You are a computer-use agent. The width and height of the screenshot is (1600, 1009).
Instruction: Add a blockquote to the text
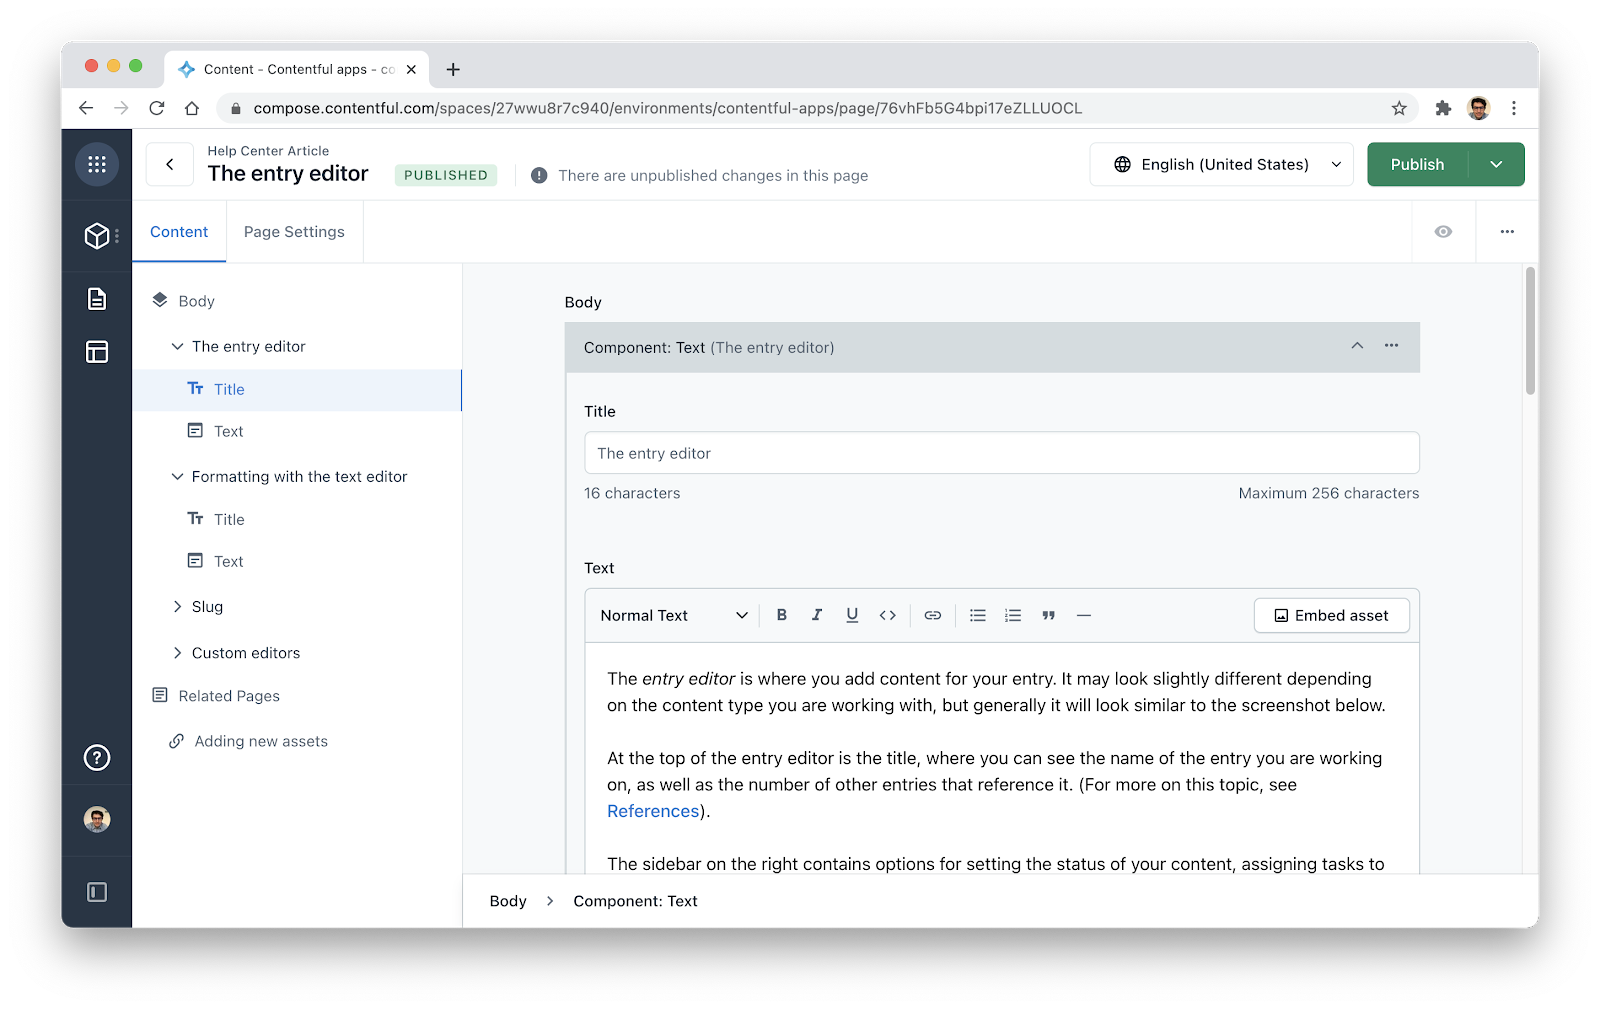1048,615
